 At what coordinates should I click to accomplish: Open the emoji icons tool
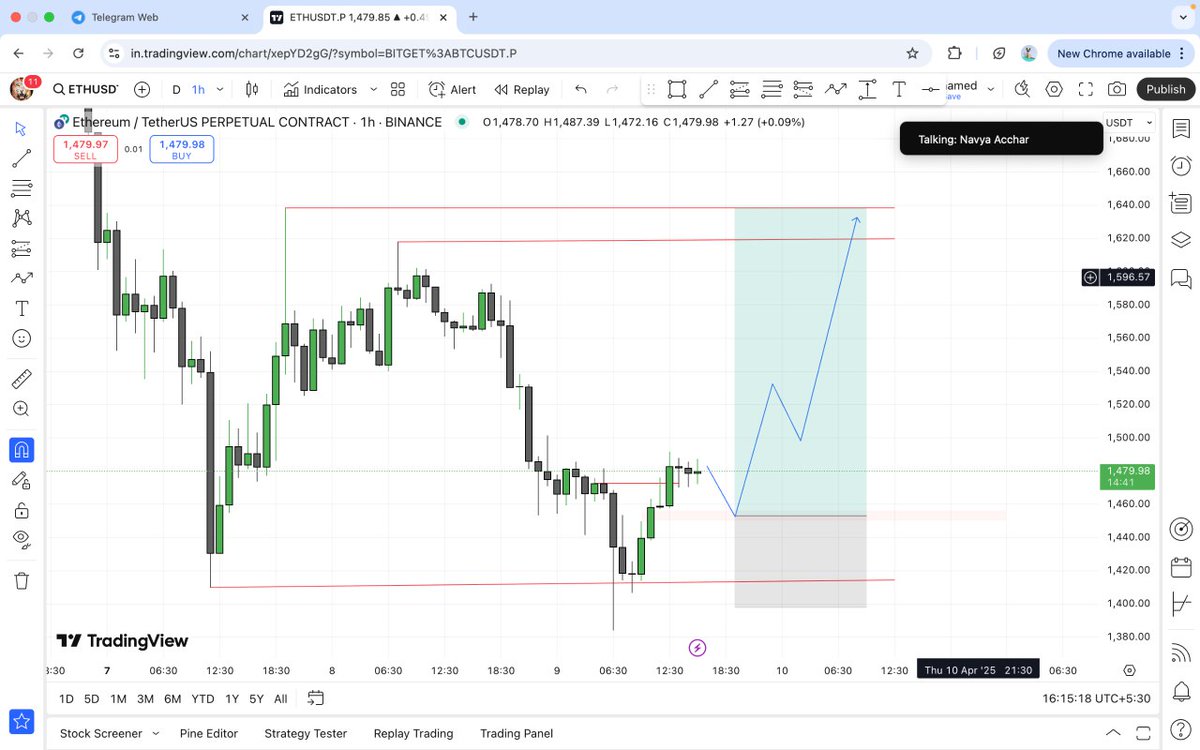click(x=21, y=338)
